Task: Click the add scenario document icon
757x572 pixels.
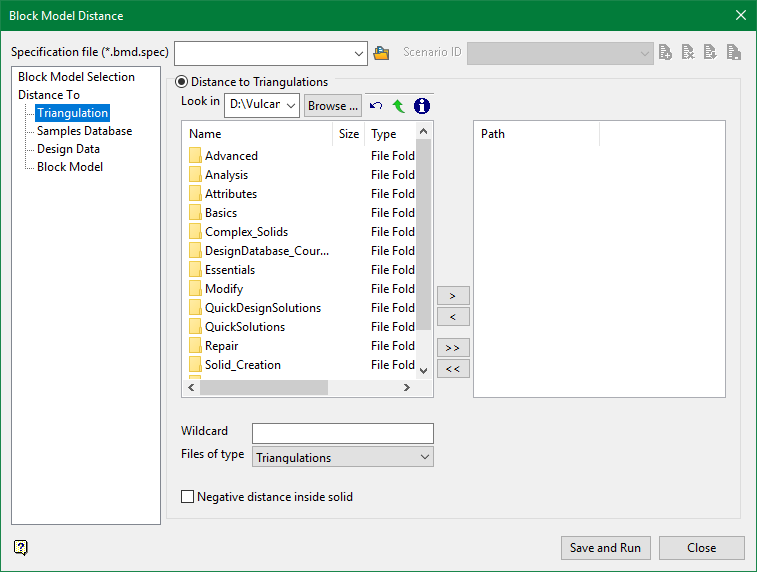Action: [x=665, y=53]
